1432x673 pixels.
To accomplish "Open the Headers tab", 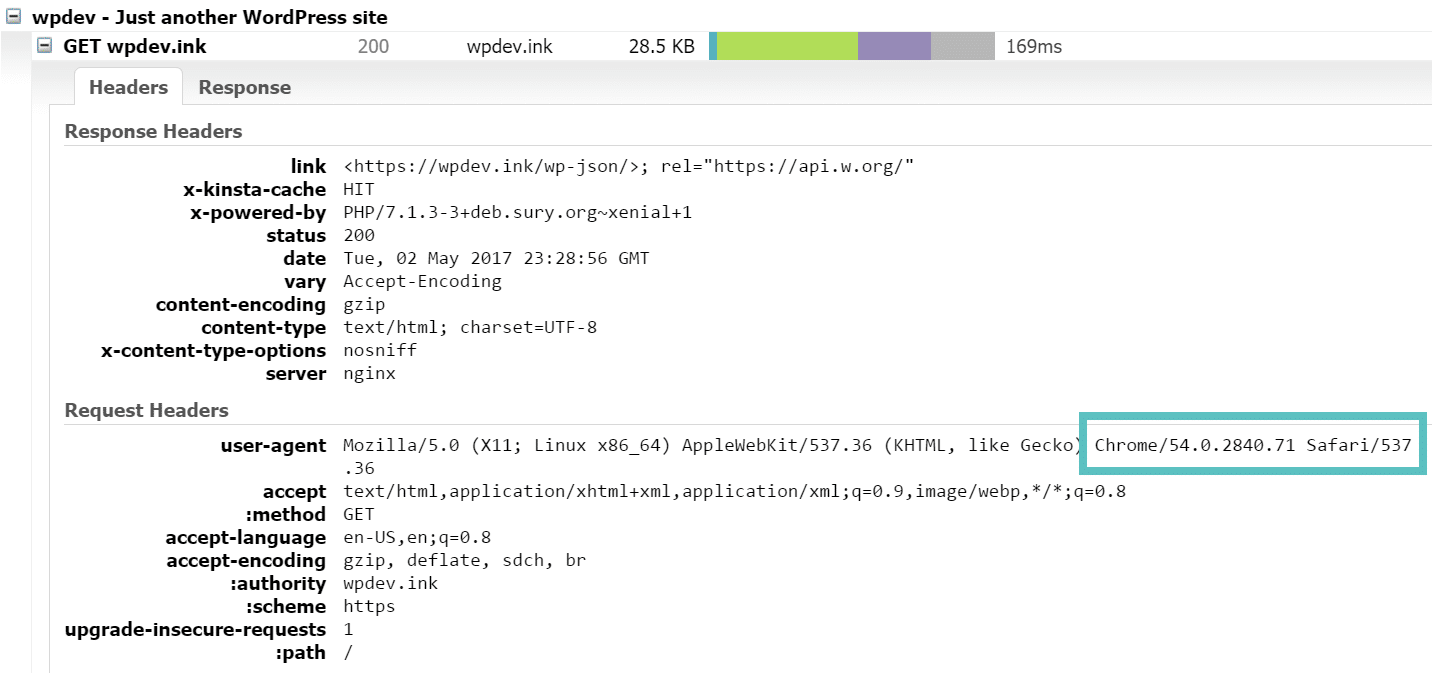I will point(128,87).
